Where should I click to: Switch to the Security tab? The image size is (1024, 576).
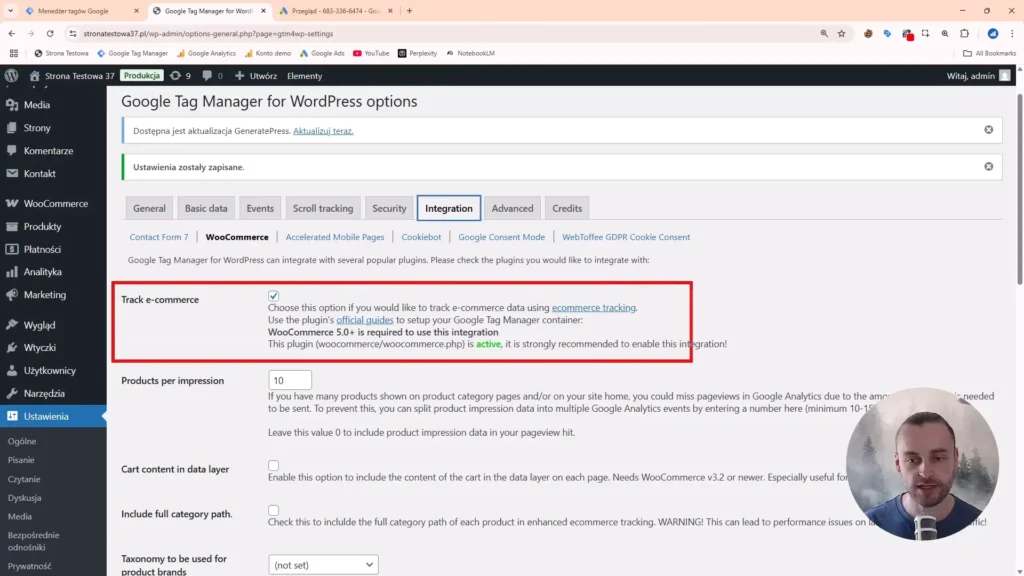pyautogui.click(x=389, y=208)
